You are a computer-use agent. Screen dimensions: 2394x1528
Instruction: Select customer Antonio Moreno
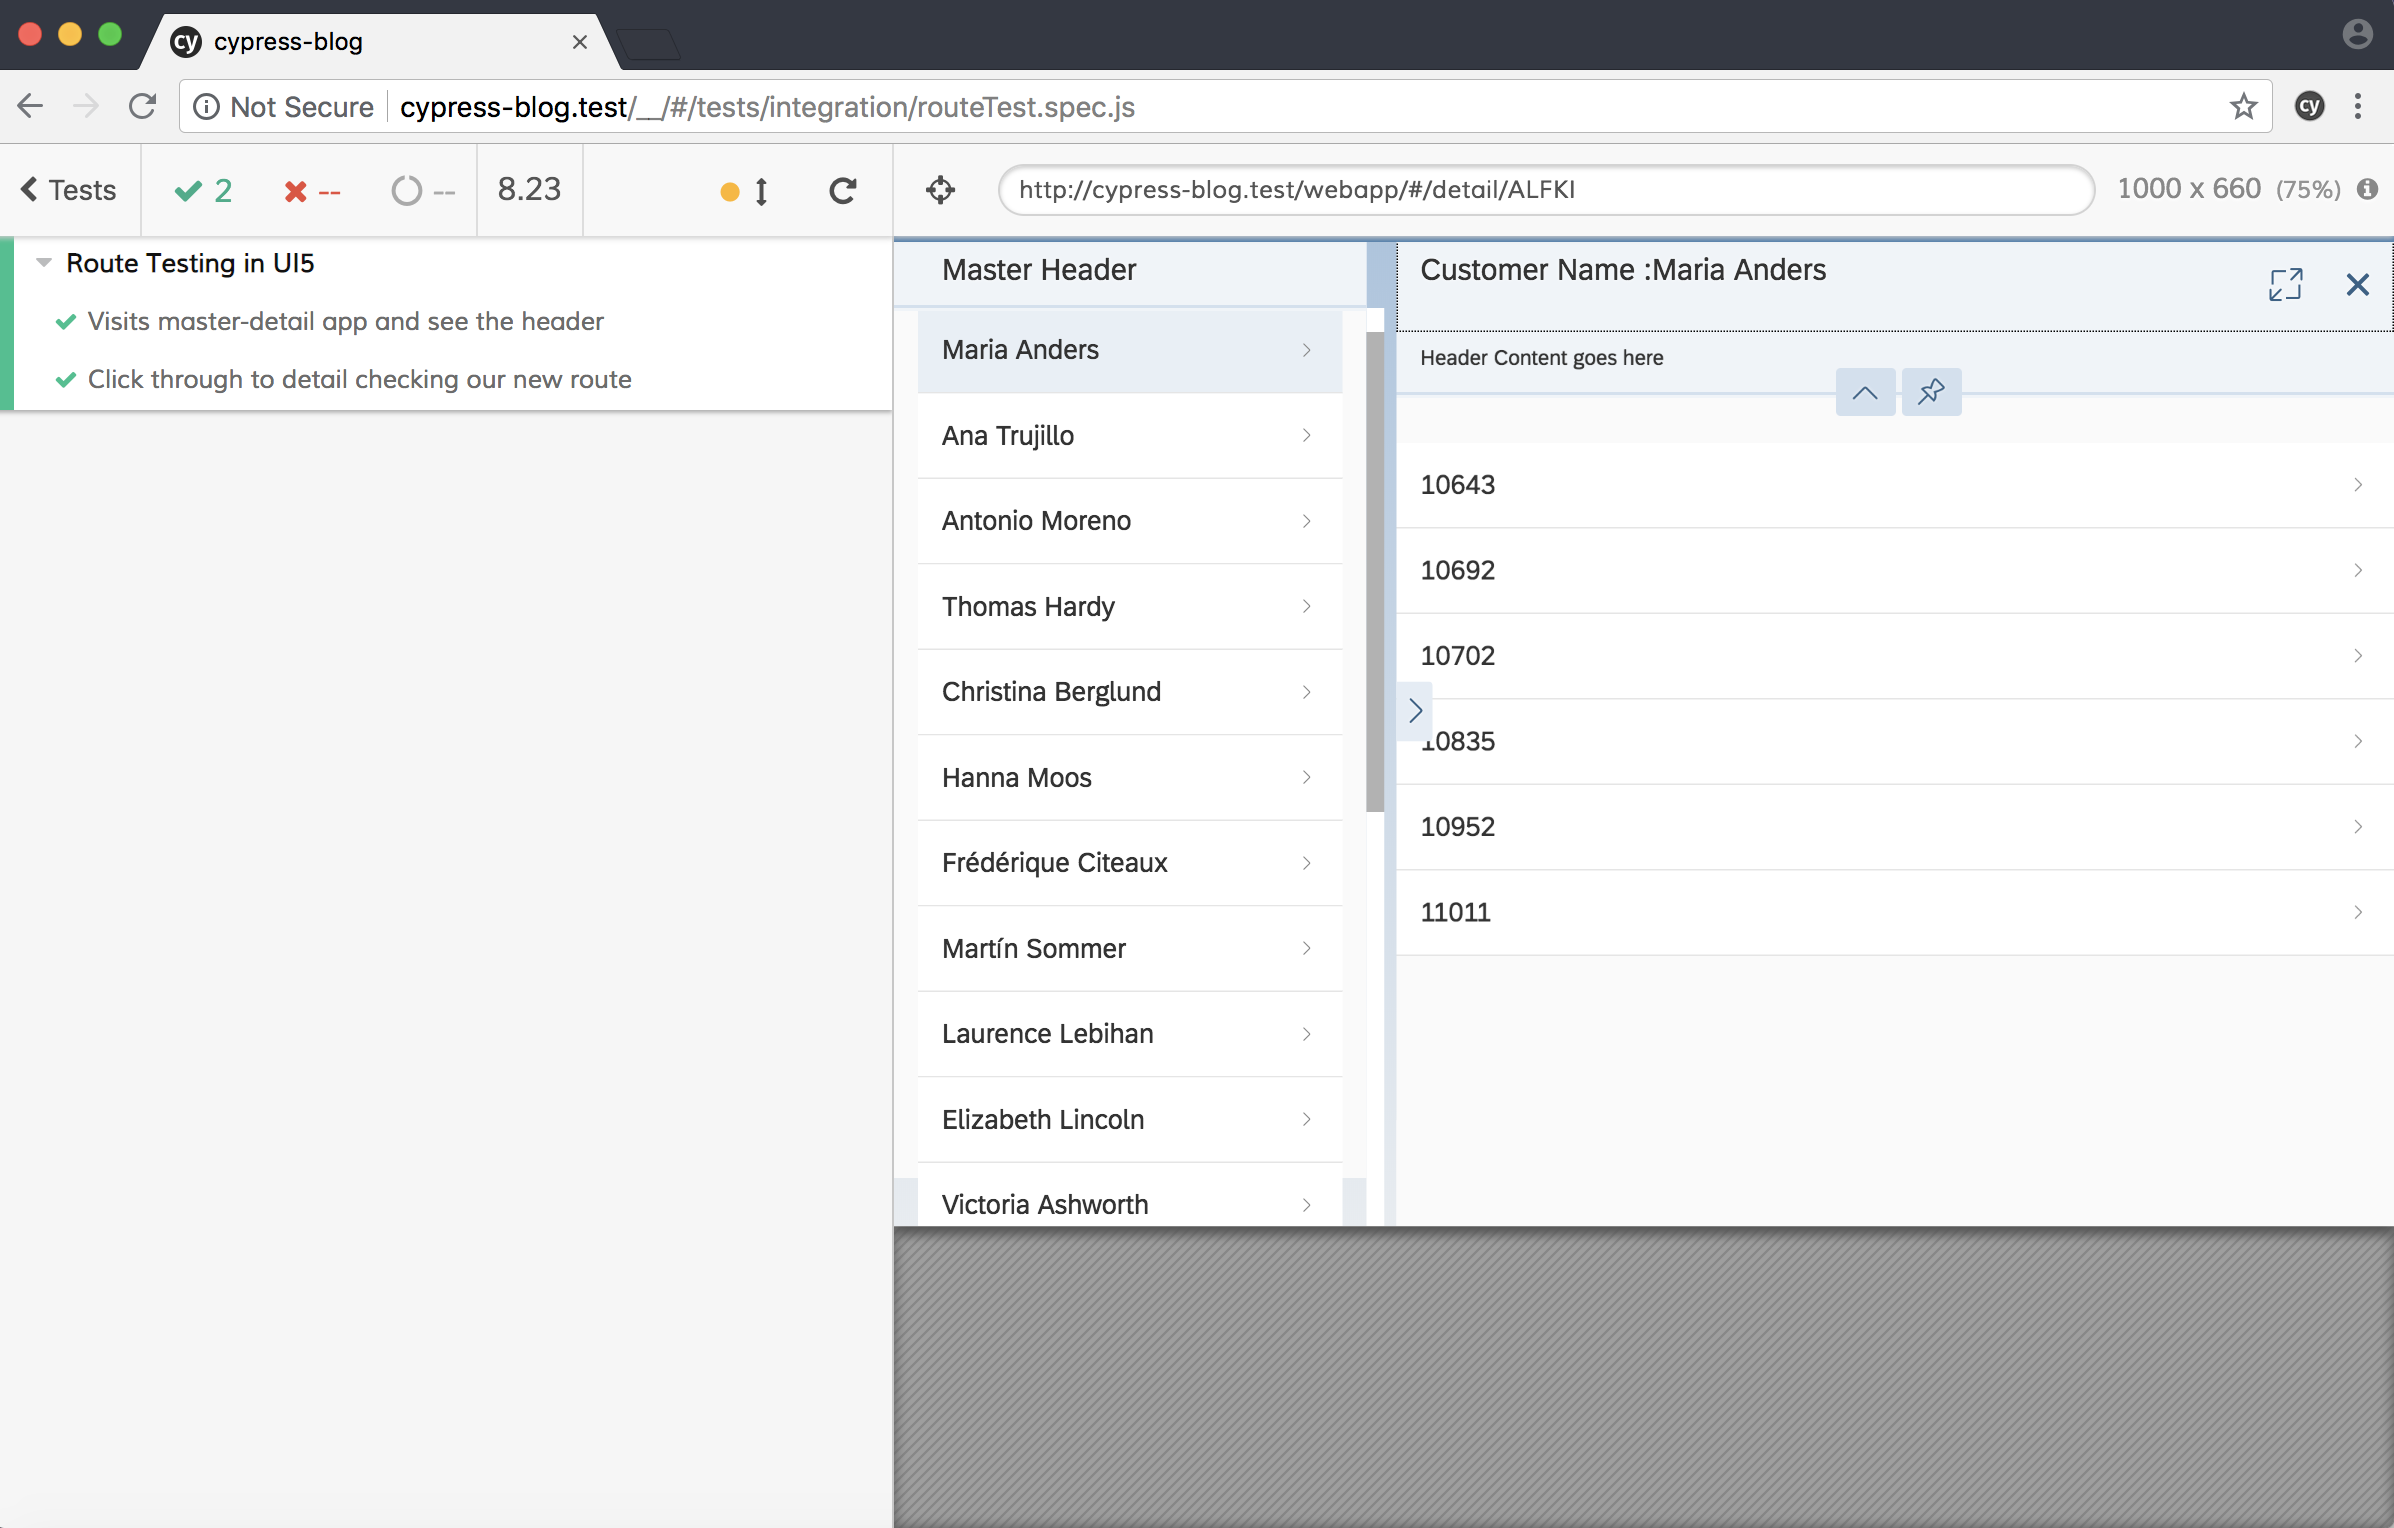point(1129,521)
